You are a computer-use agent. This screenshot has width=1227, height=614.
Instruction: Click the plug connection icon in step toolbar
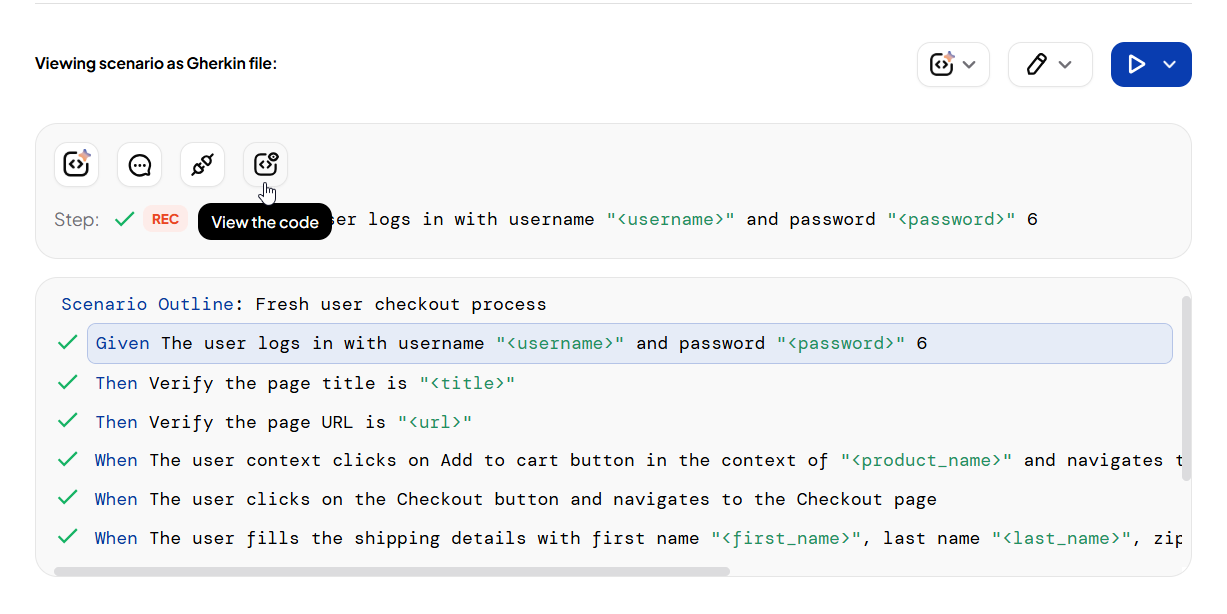[x=202, y=165]
